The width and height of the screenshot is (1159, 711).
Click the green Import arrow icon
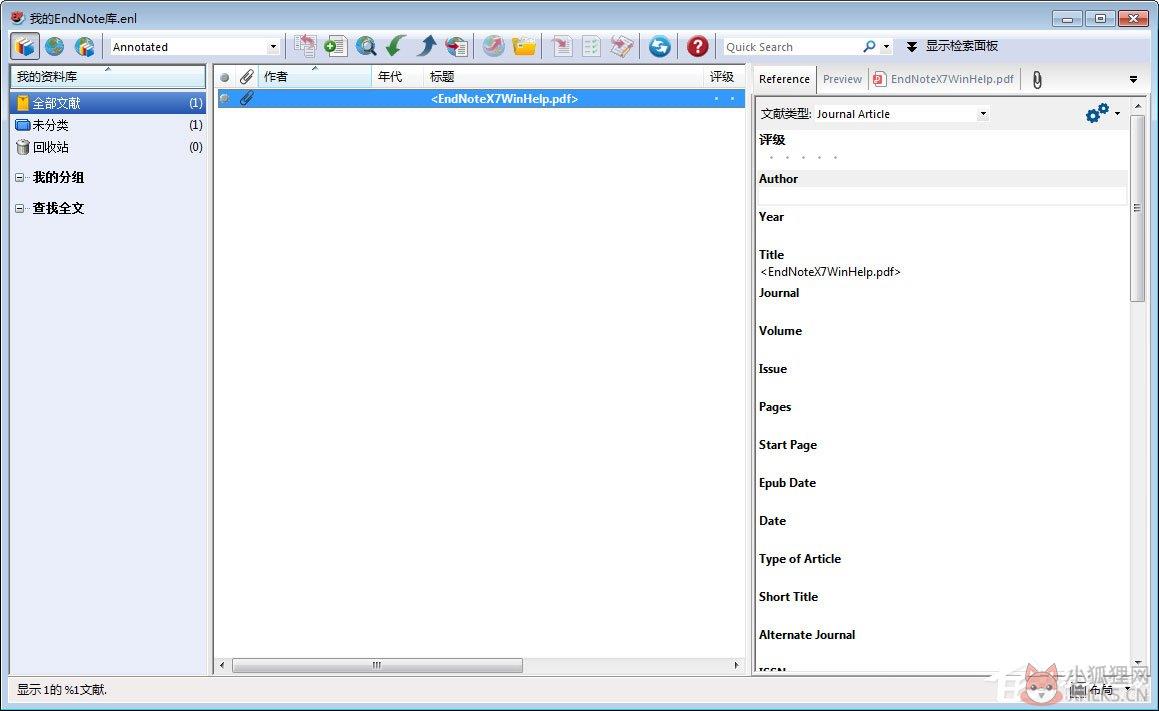(395, 47)
